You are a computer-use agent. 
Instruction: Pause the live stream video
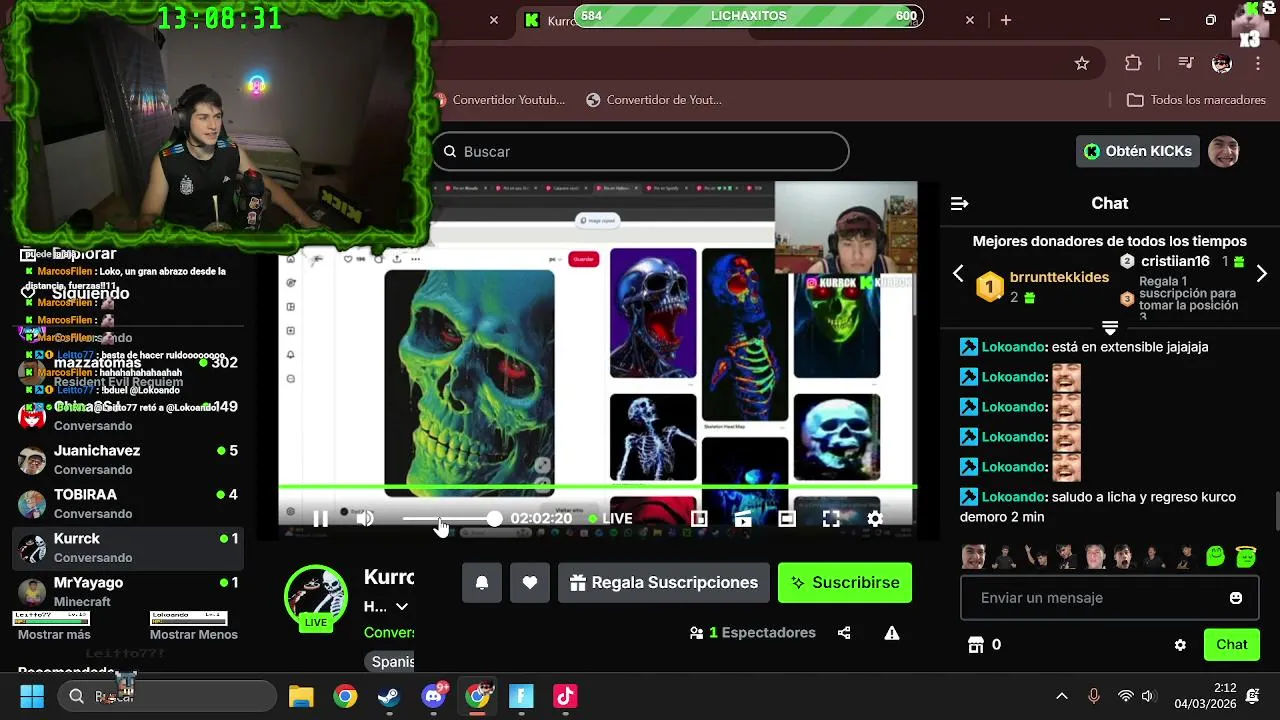click(321, 518)
